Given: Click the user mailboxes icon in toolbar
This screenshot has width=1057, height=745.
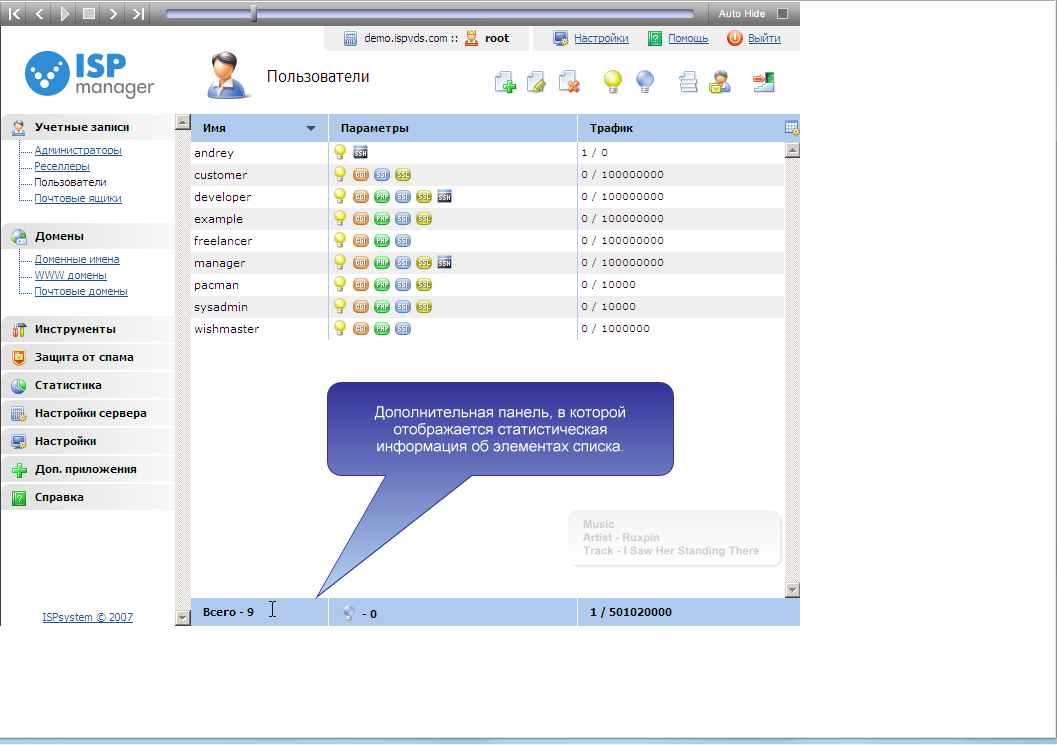Looking at the screenshot, I should [720, 82].
